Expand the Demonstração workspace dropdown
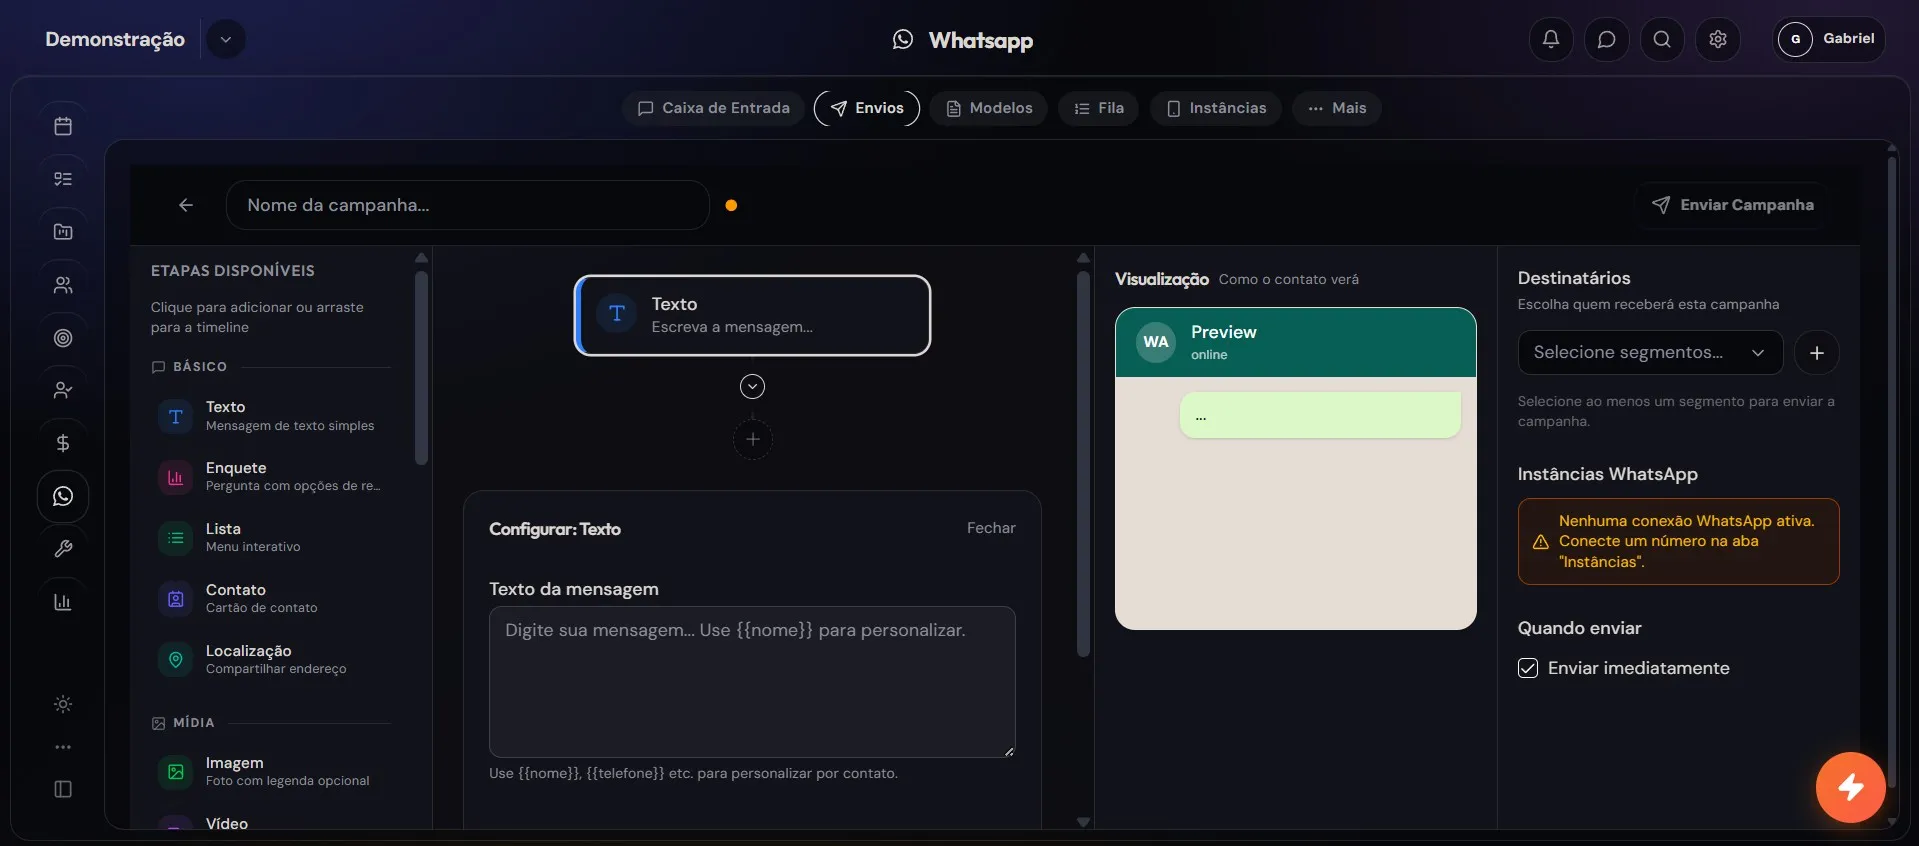The width and height of the screenshot is (1919, 846). click(x=226, y=39)
